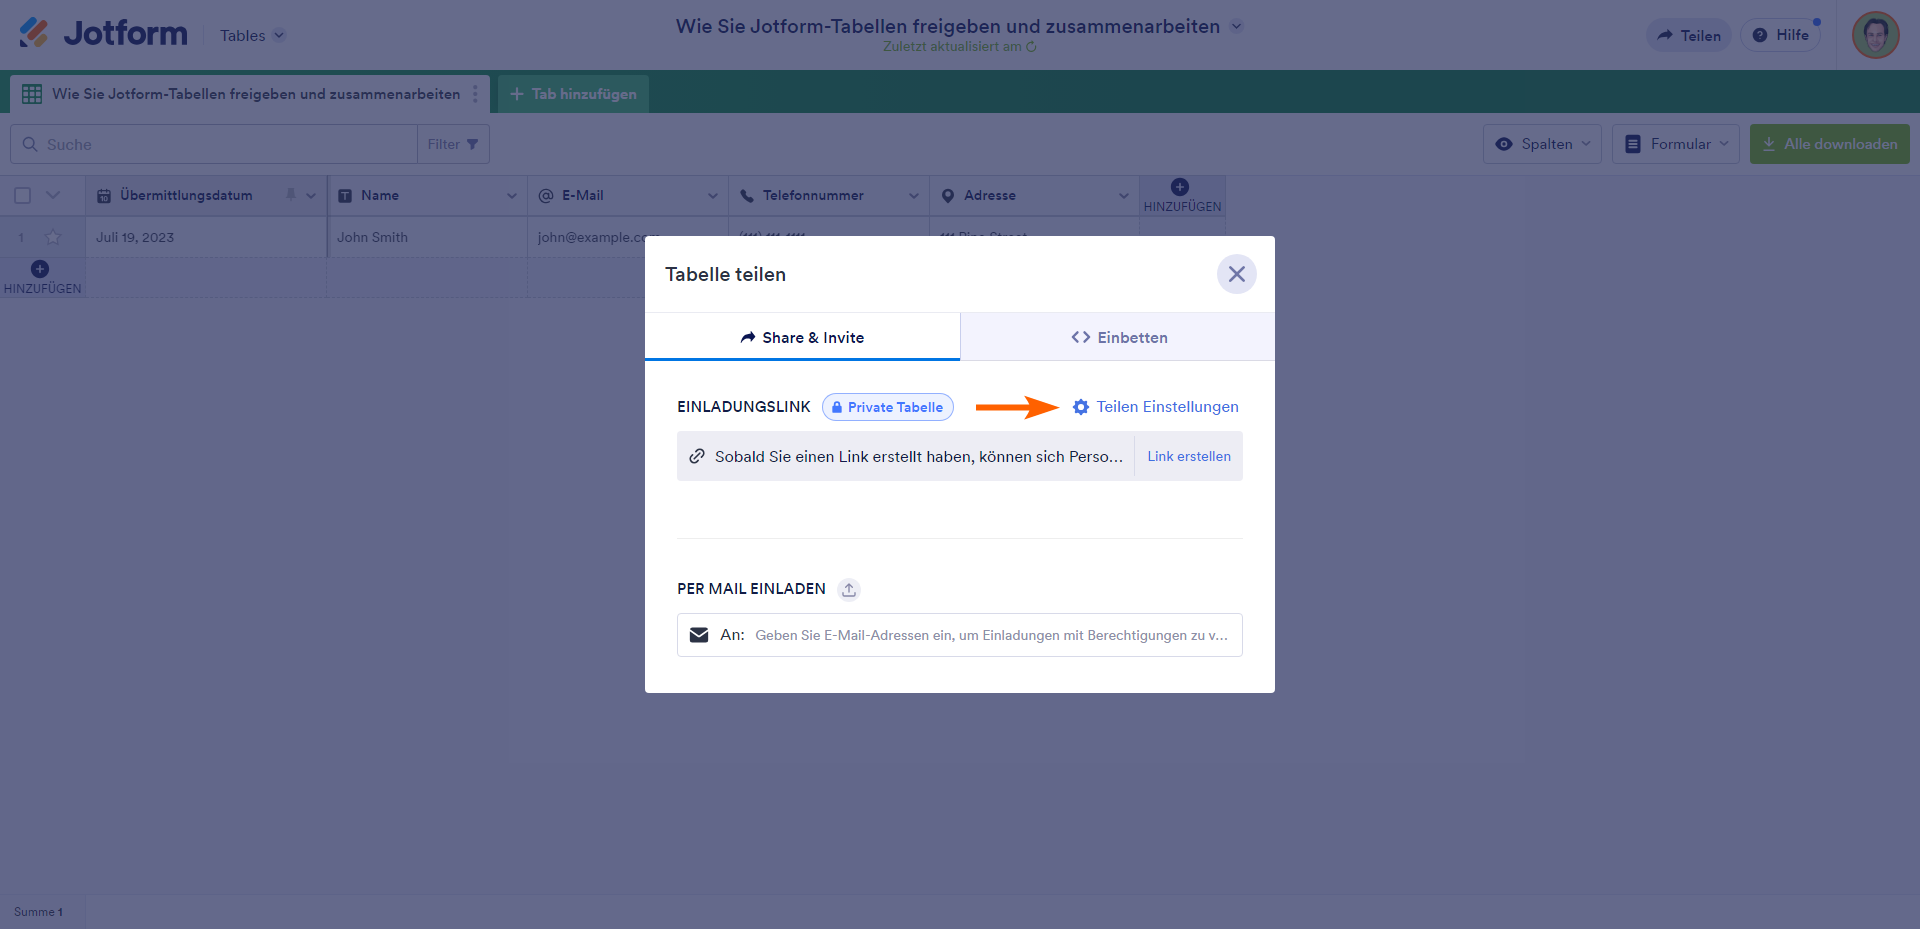Open the Name column dropdown arrow
Viewport: 1920px width, 929px height.
coord(512,196)
